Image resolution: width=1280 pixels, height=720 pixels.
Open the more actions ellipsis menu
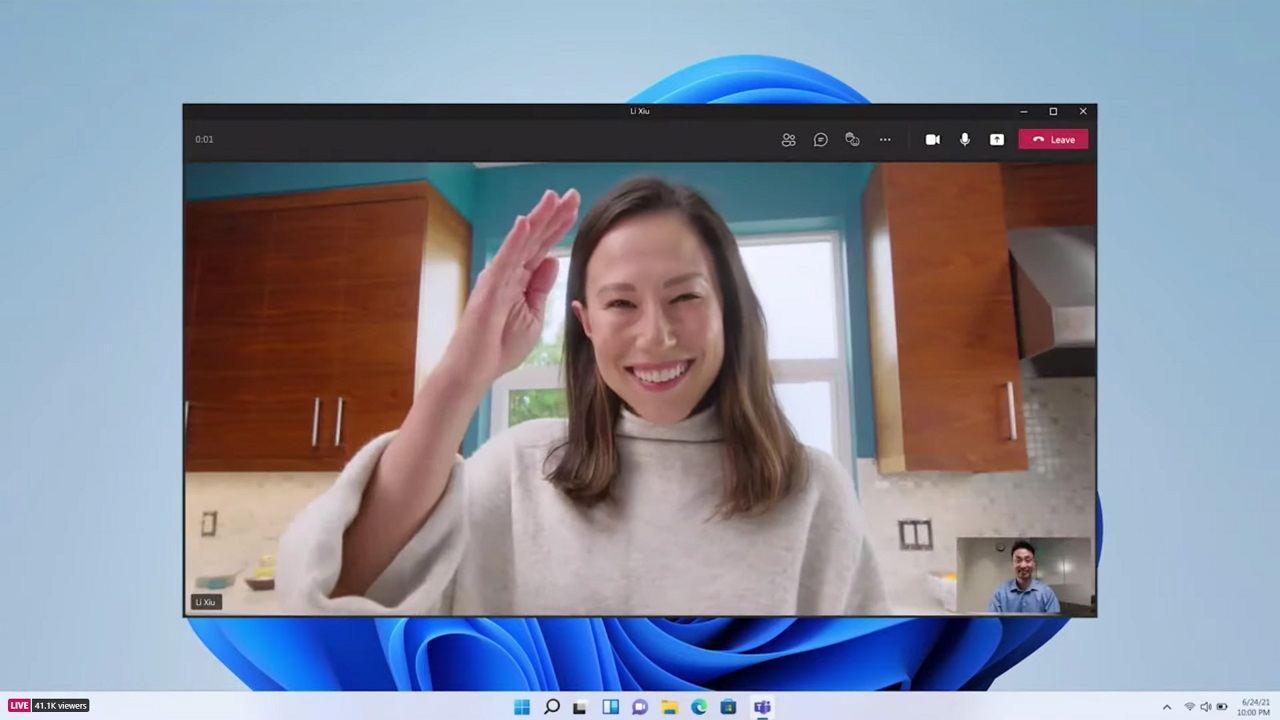tap(885, 140)
